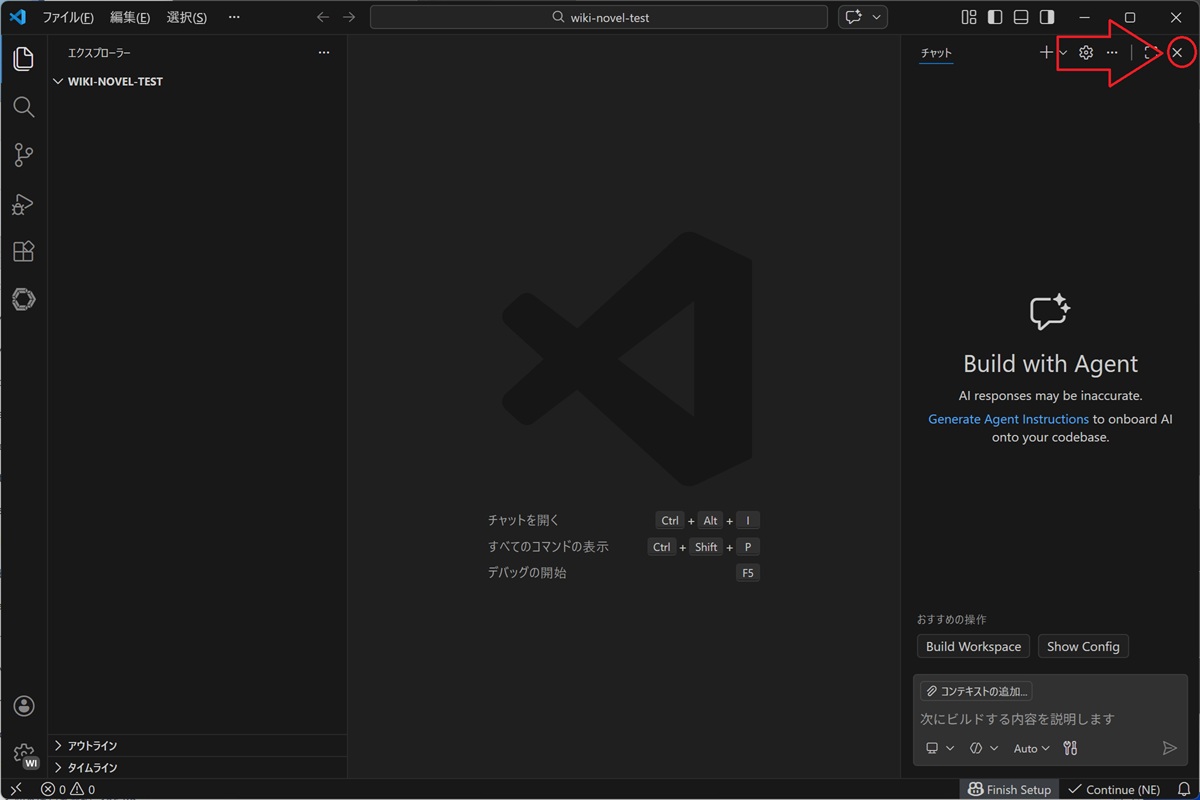Open the Search view in activity bar
Screen dimensions: 1200x800
click(24, 107)
